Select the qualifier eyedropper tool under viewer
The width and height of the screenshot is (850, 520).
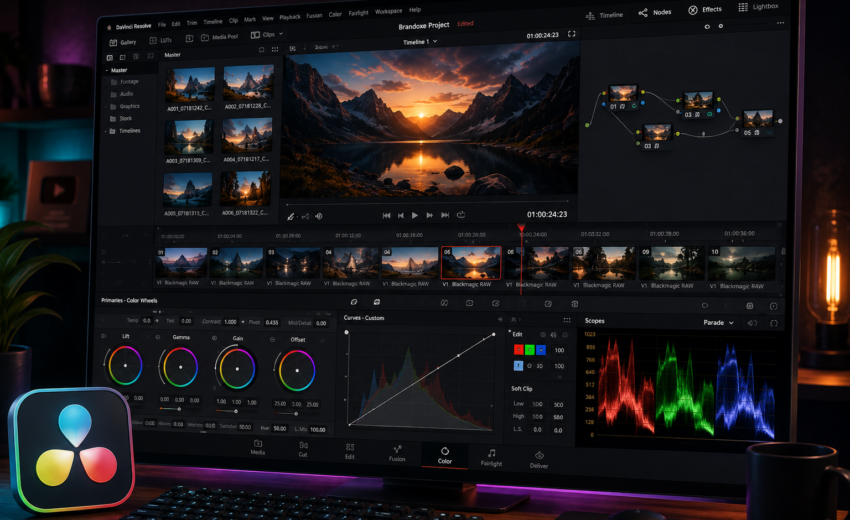point(291,216)
